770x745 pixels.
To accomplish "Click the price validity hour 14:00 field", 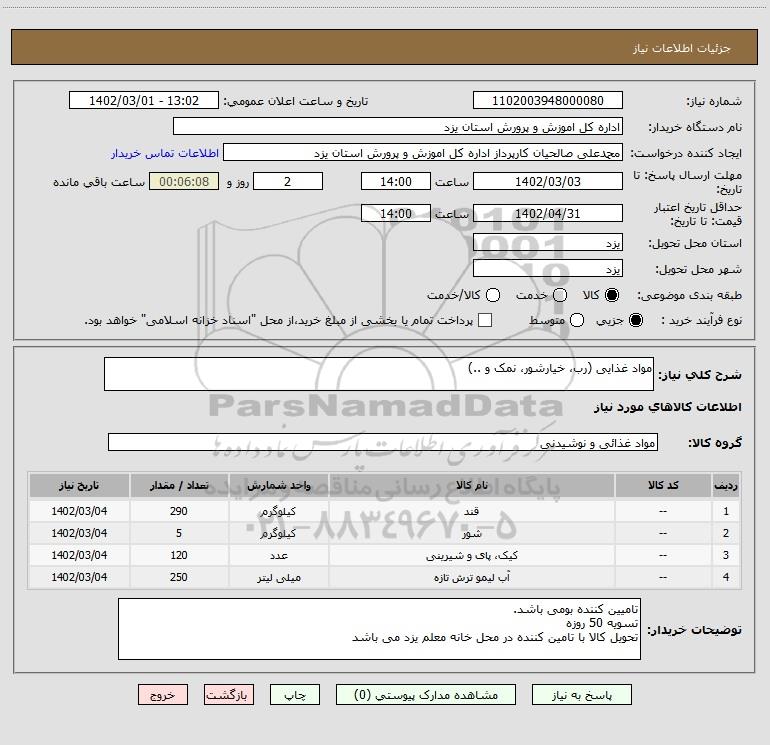I will pos(396,213).
